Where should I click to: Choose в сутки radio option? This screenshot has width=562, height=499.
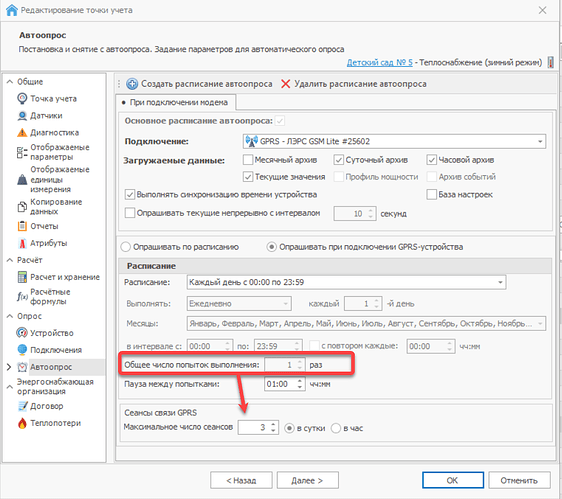(289, 428)
